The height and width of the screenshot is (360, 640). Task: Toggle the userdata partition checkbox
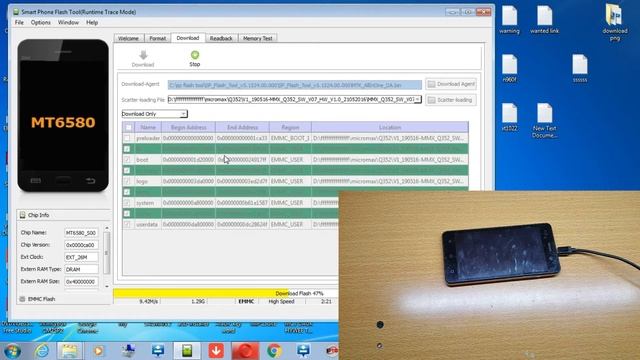[x=127, y=224]
